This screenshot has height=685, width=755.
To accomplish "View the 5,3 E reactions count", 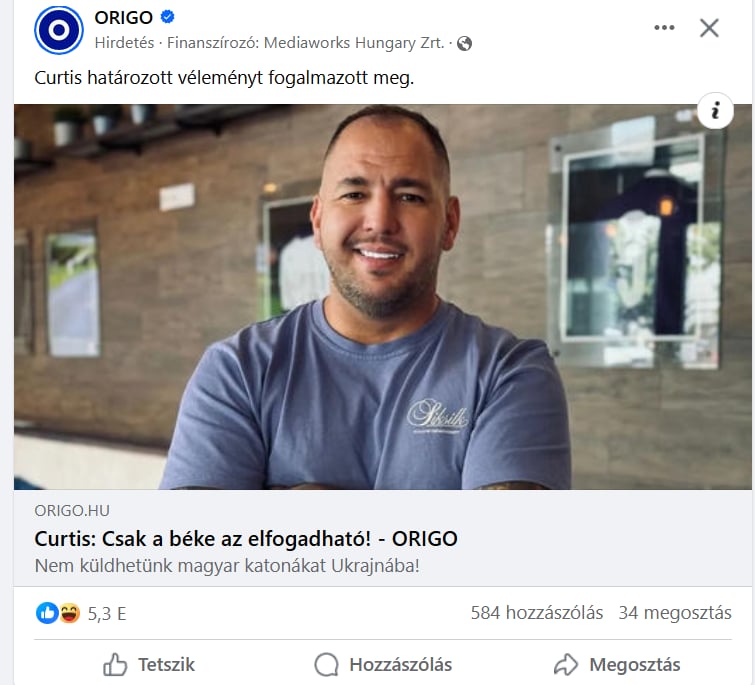I will click(x=107, y=614).
